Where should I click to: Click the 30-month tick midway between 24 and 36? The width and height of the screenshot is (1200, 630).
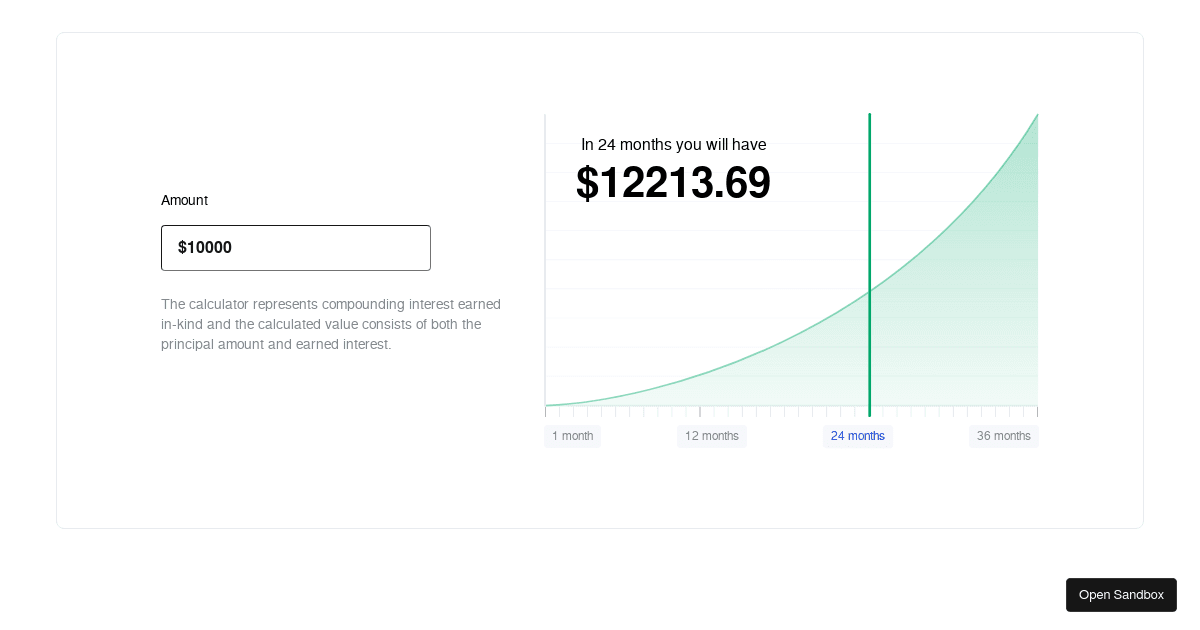953,411
